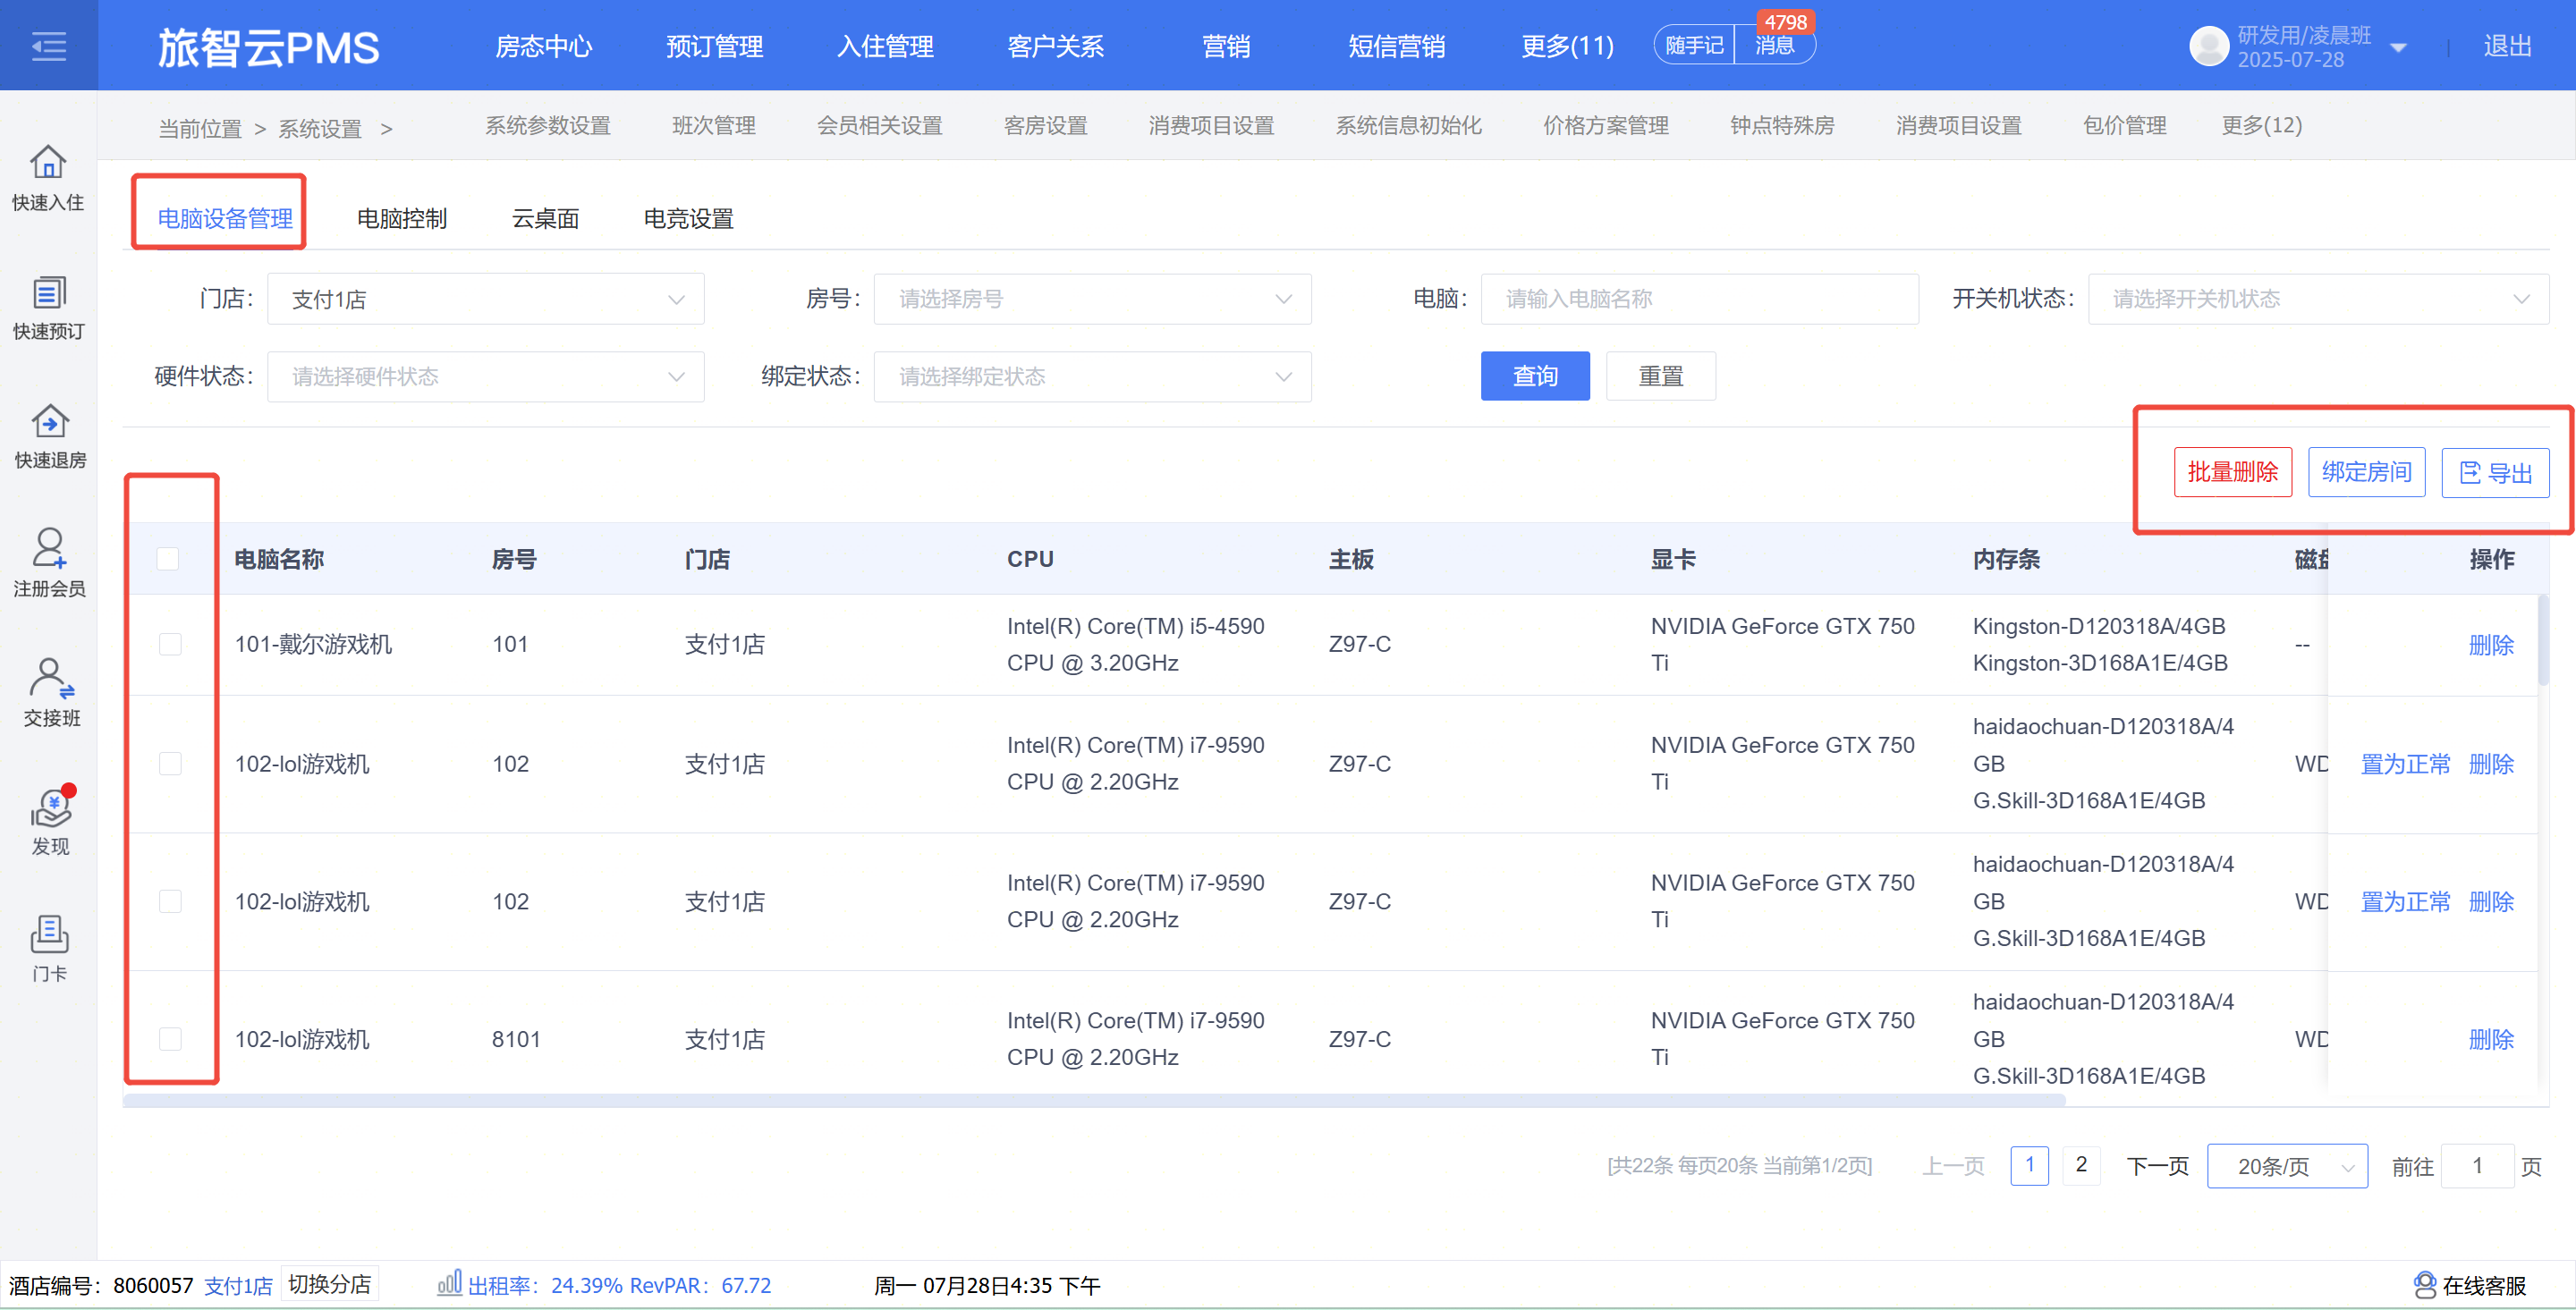The image size is (2576, 1310).
Task: Open 系统参数设置 submenu item
Action: coord(548,125)
